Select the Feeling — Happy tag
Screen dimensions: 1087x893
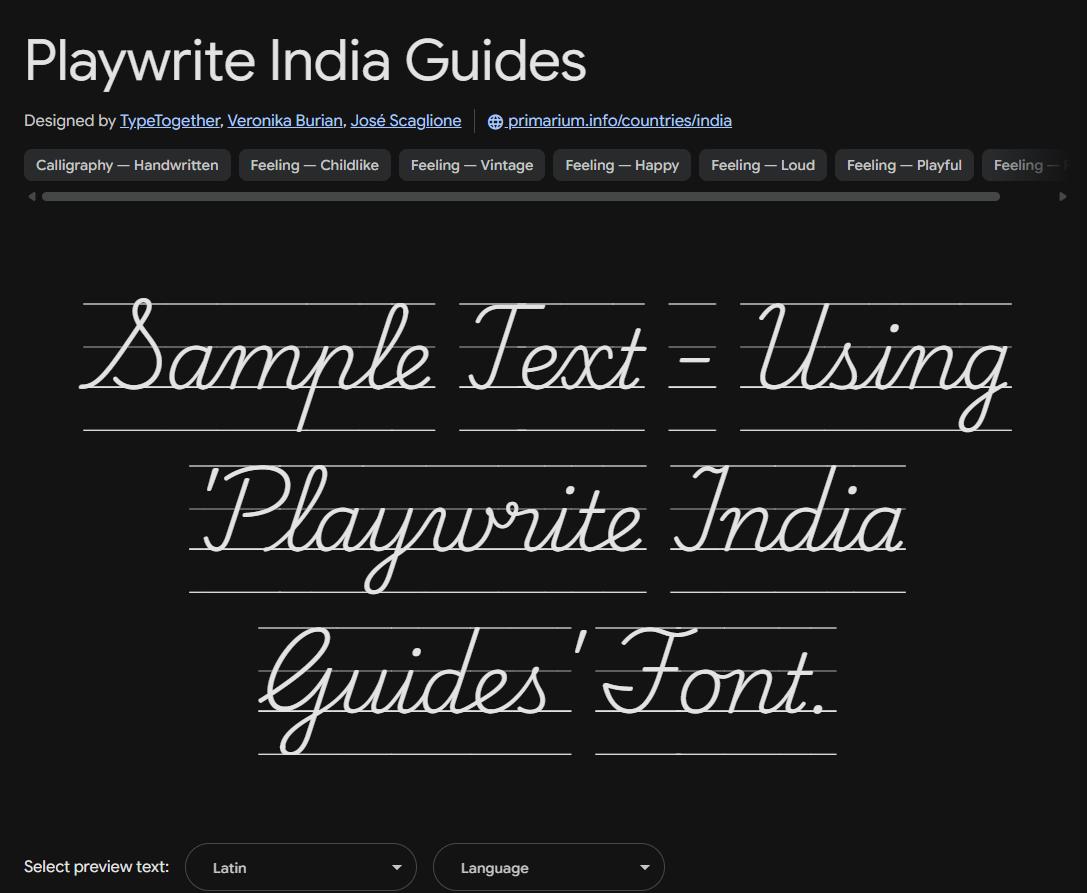click(x=622, y=165)
